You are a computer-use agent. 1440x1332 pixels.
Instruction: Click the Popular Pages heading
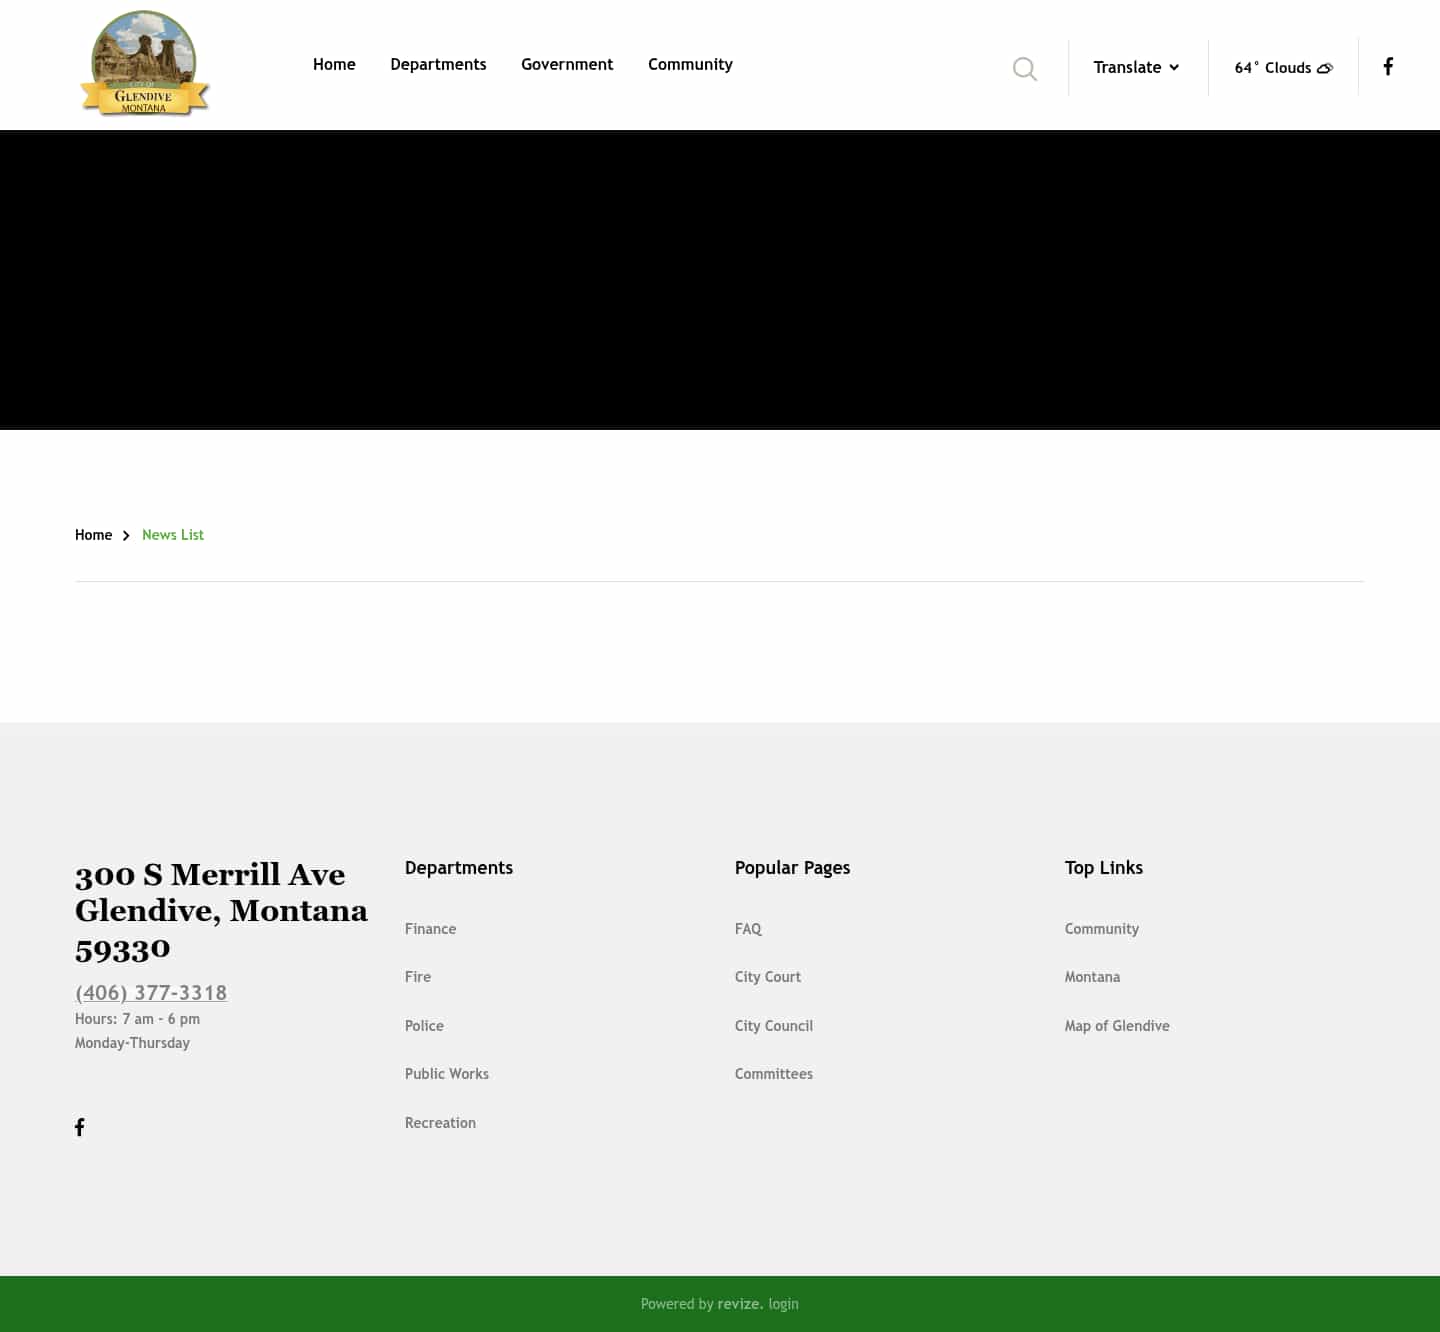click(792, 868)
